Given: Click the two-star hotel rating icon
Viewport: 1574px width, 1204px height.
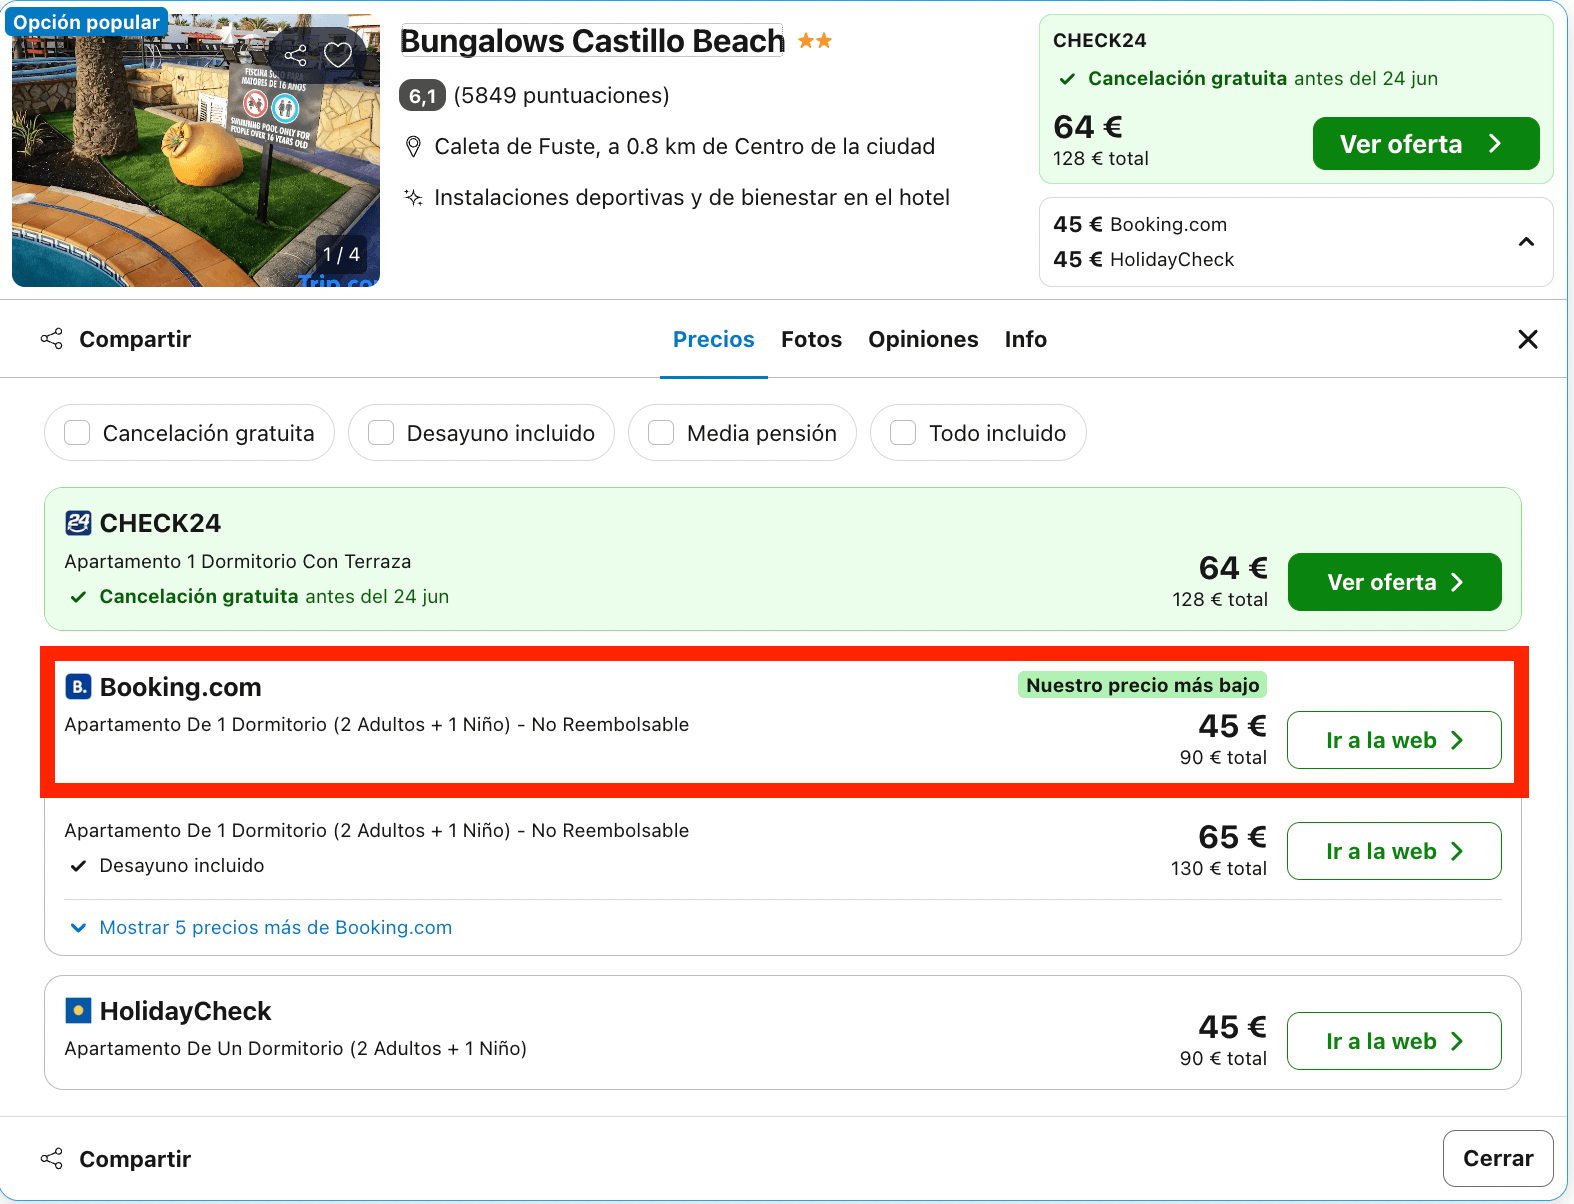Looking at the screenshot, I should click(x=815, y=41).
